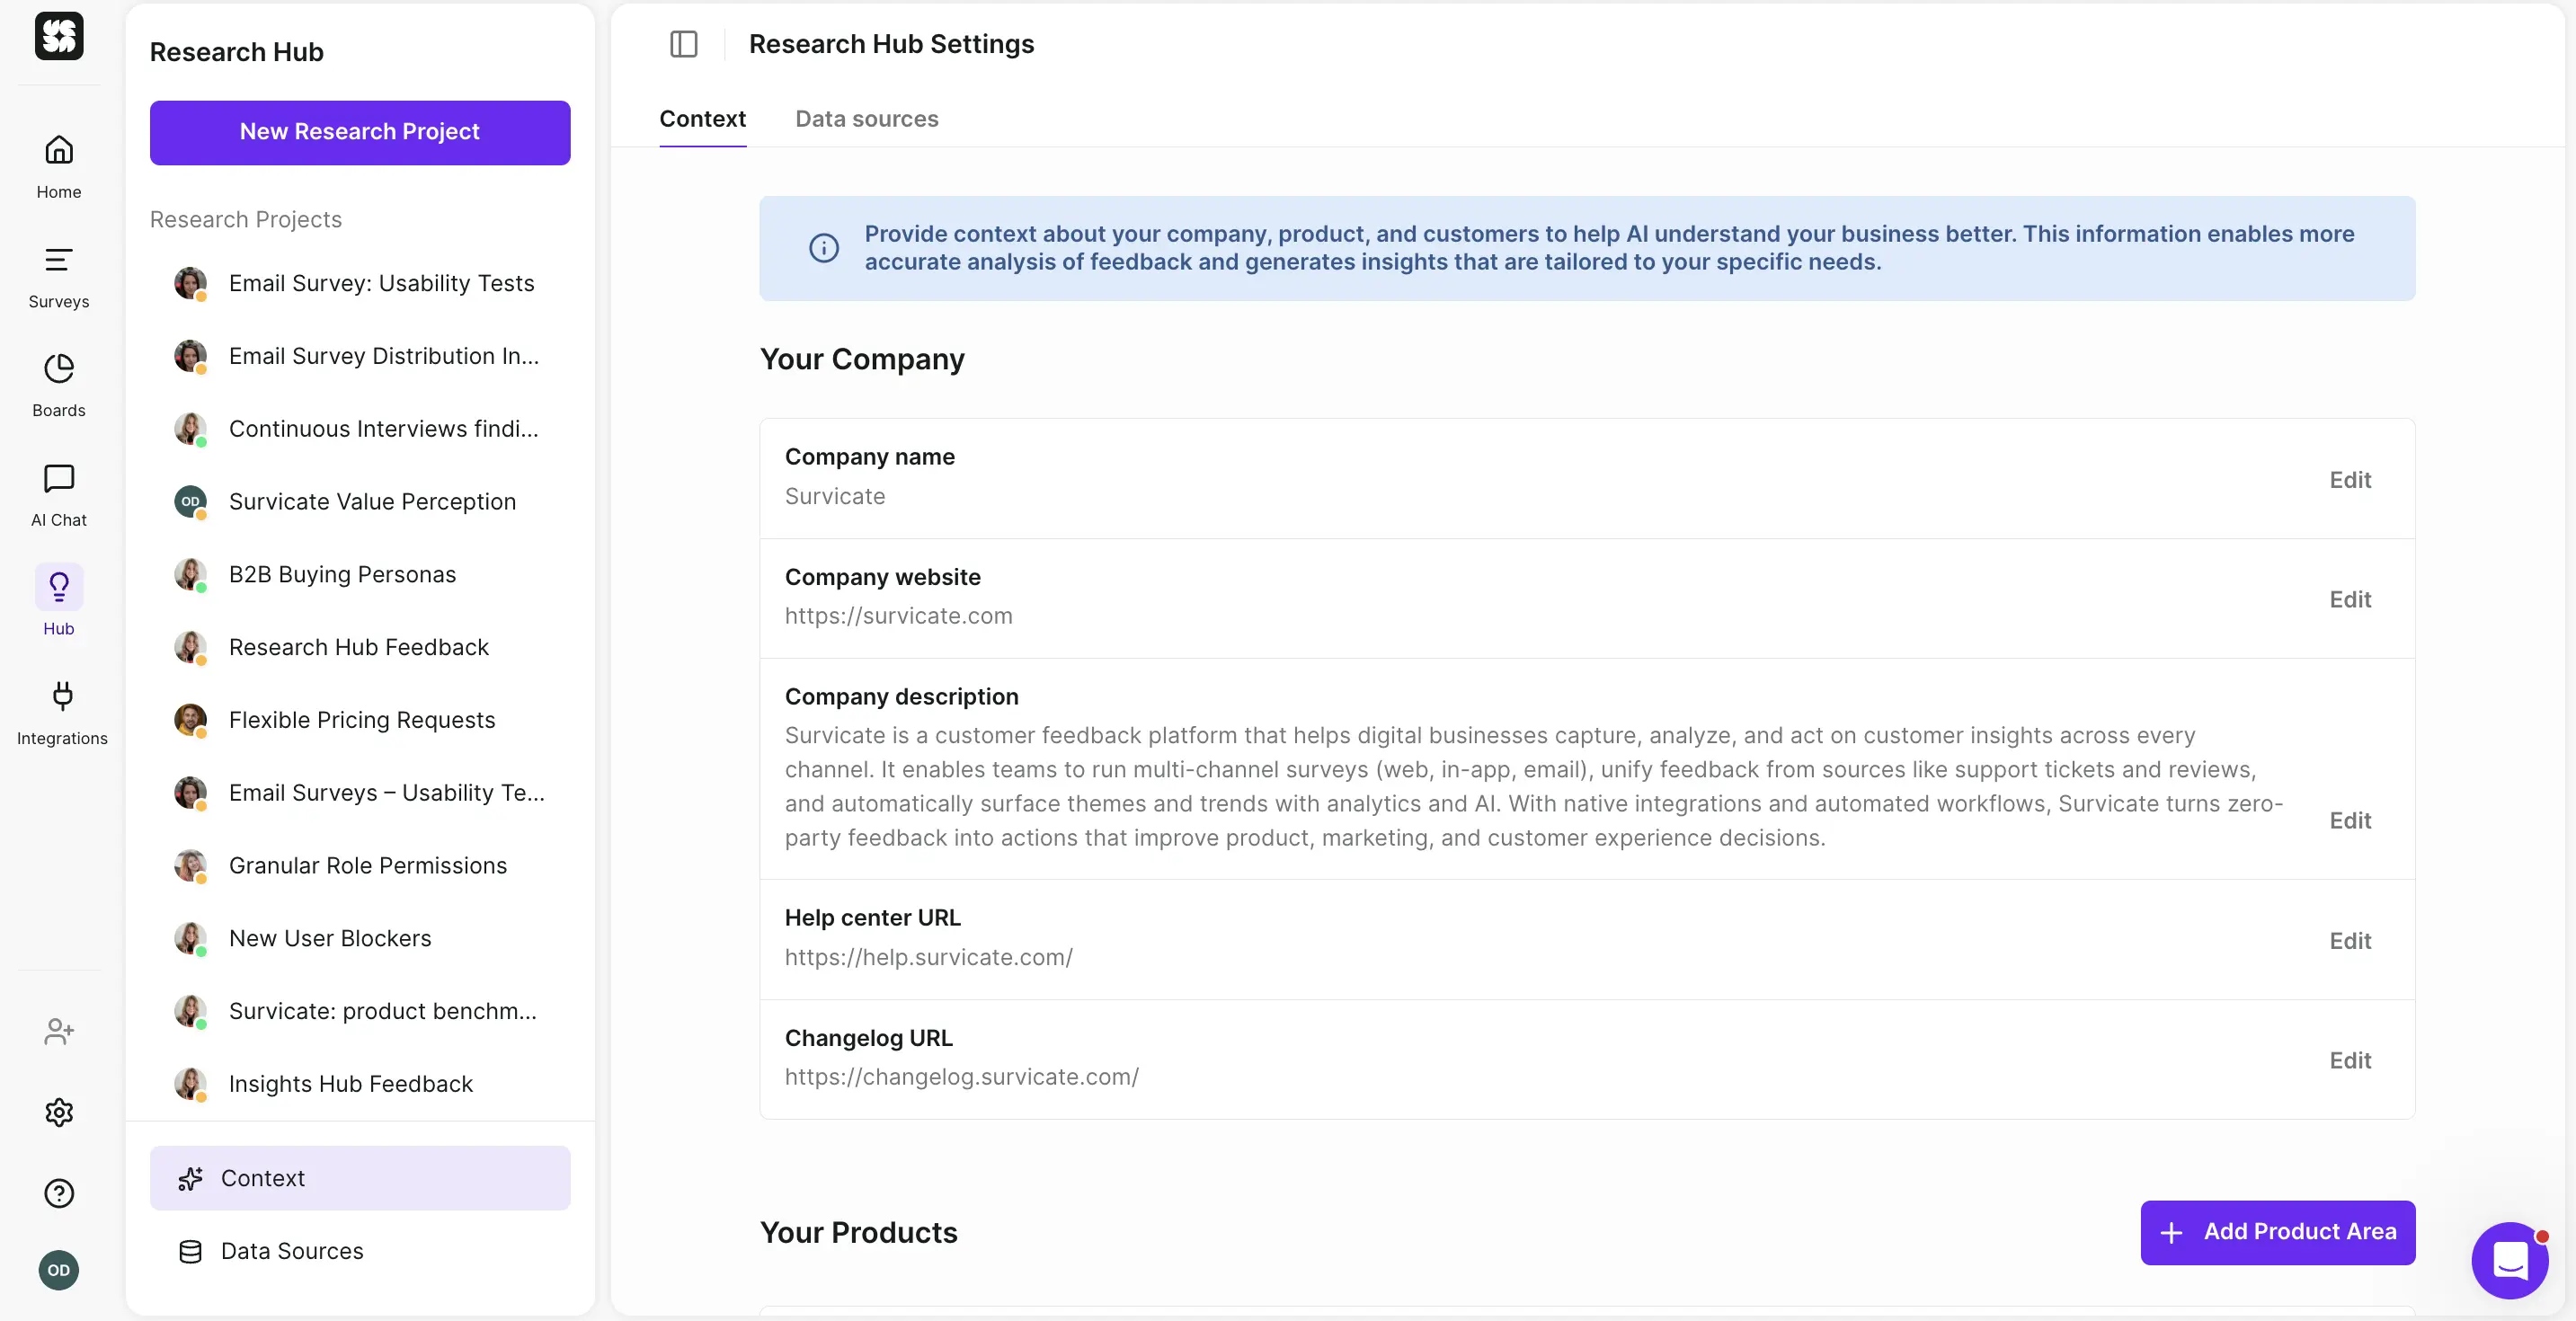Click the invite user icon
The height and width of the screenshot is (1321, 2576).
(59, 1031)
